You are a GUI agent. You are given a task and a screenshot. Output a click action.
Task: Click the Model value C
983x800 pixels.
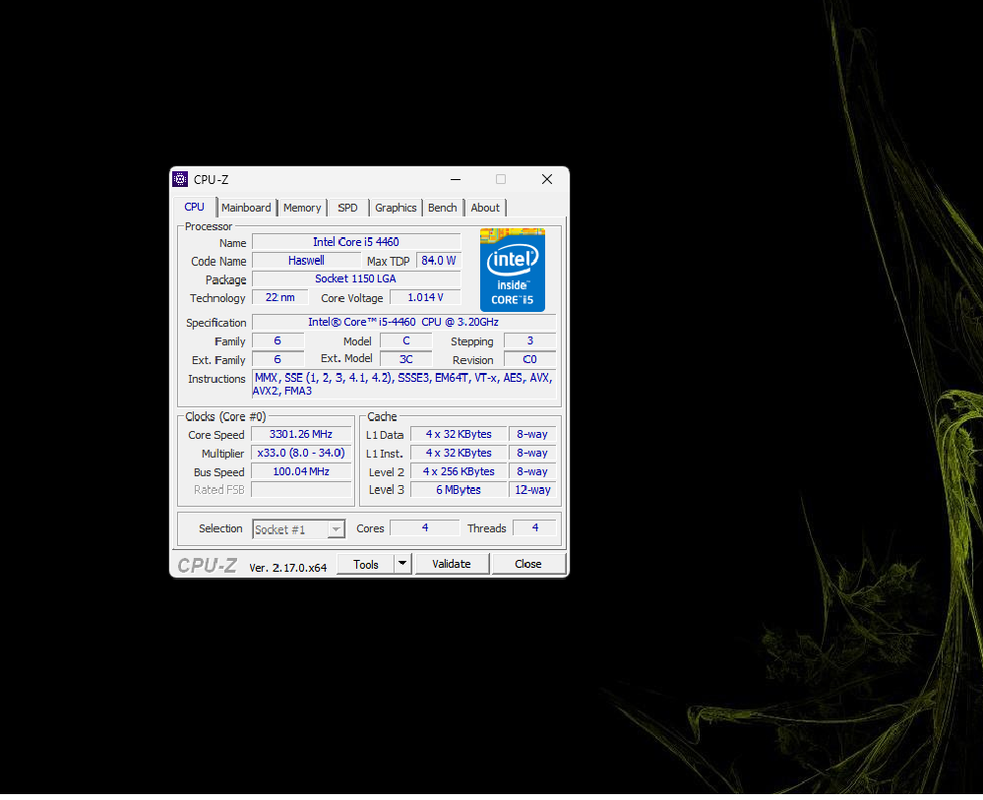pyautogui.click(x=406, y=341)
